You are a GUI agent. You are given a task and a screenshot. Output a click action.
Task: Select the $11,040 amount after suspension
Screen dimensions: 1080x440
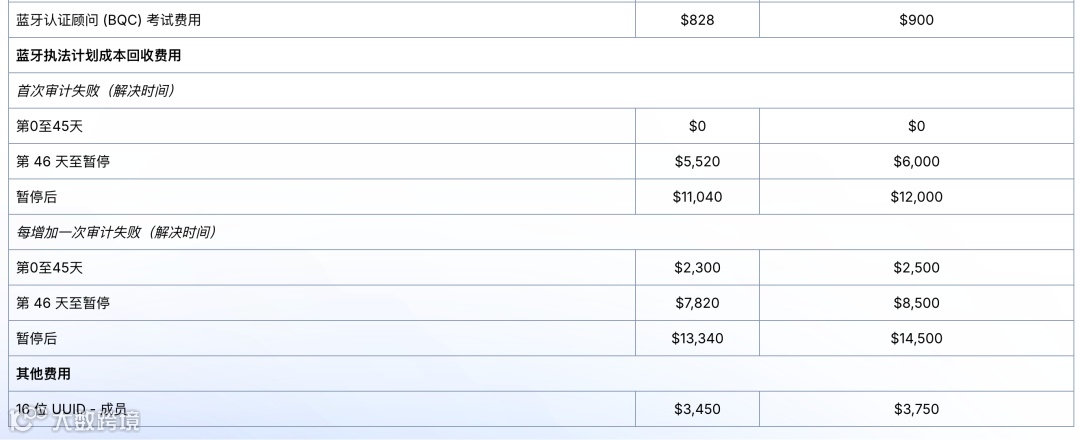[697, 197]
